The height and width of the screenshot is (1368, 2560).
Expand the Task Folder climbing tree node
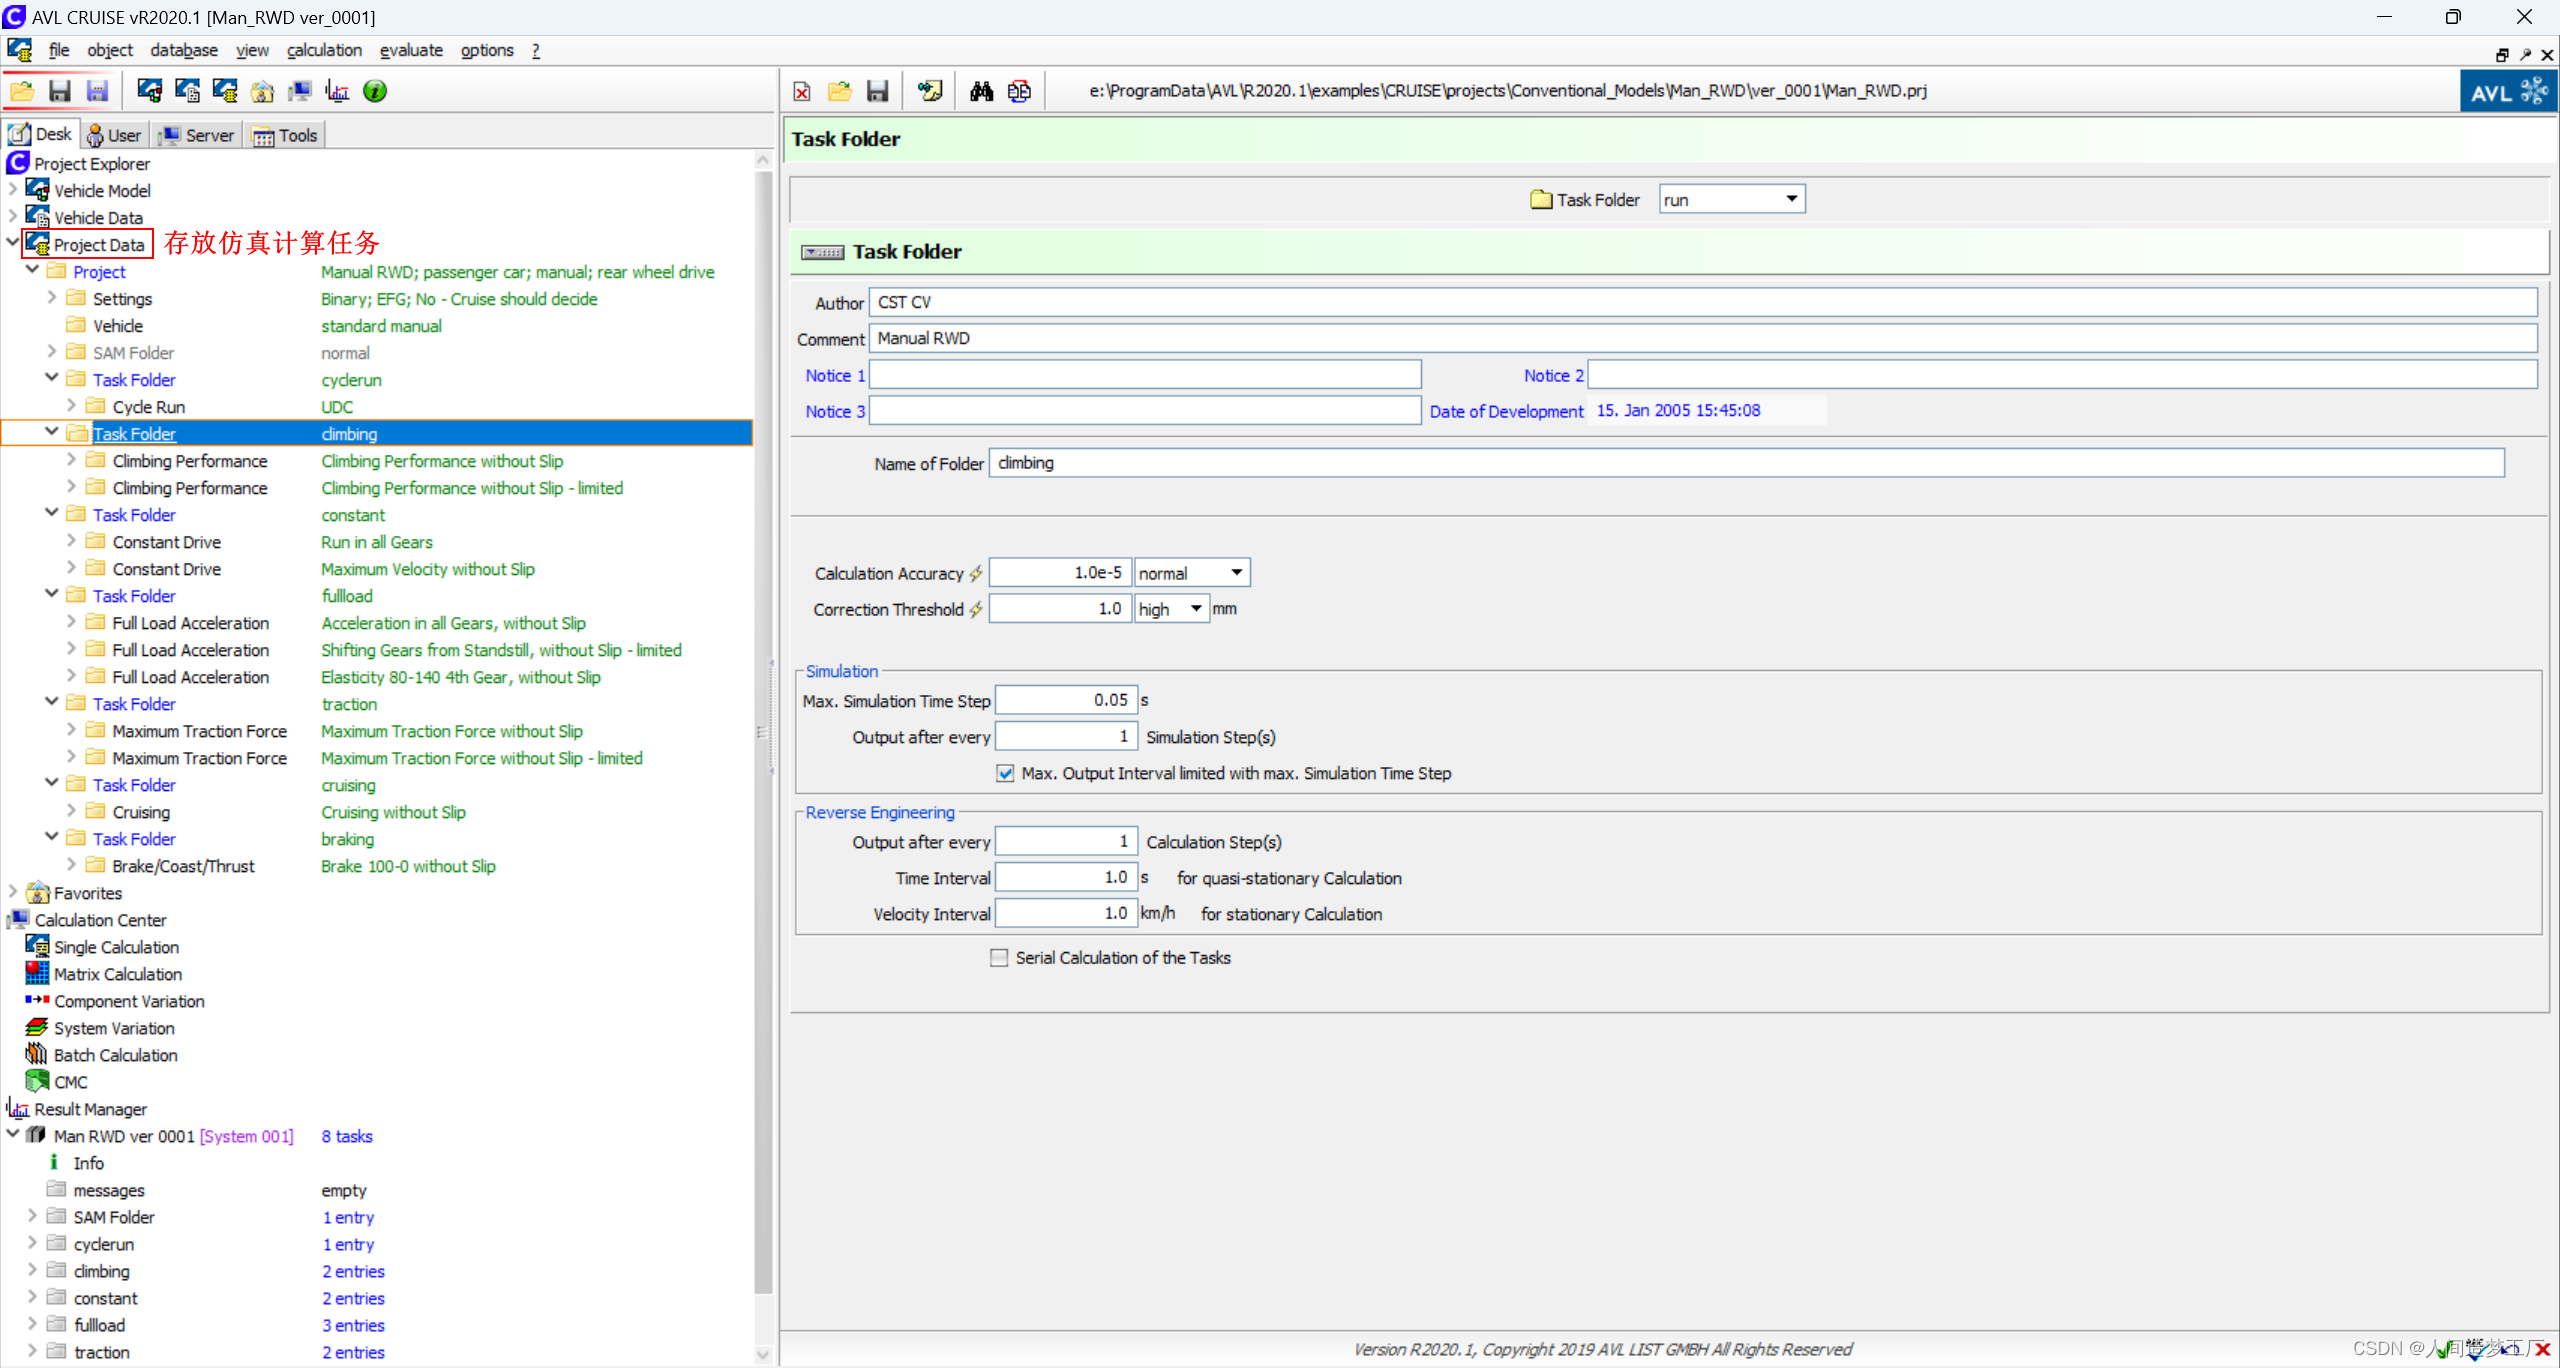click(52, 432)
